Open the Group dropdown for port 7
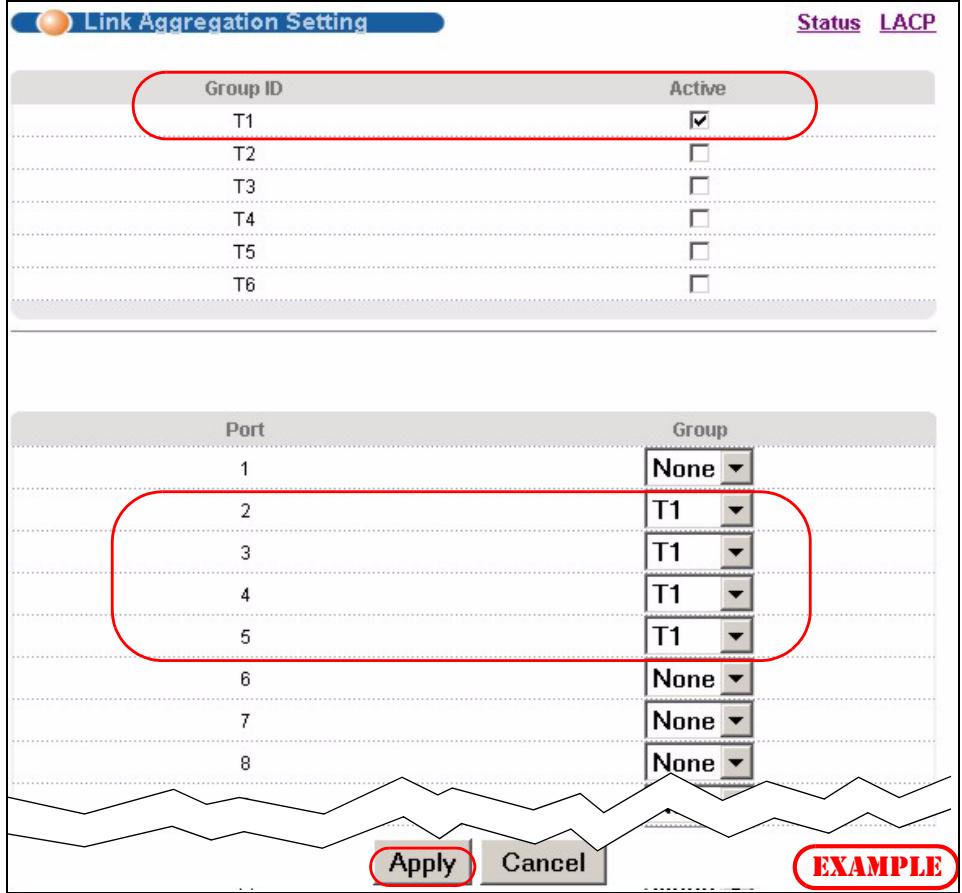Viewport: 962px width, 893px height. coord(699,720)
